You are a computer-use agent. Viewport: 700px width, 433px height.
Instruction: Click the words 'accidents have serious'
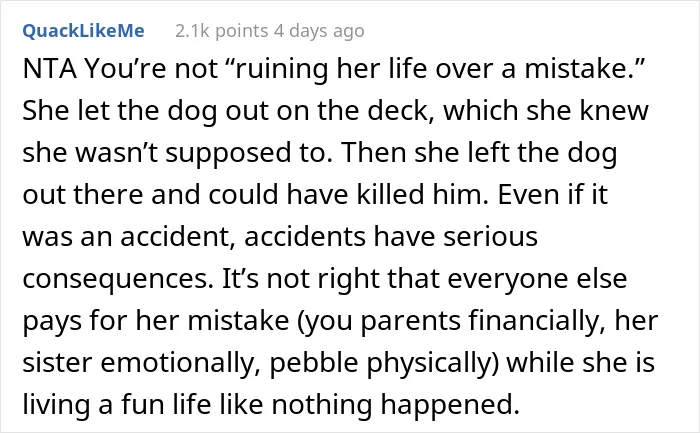click(391, 237)
